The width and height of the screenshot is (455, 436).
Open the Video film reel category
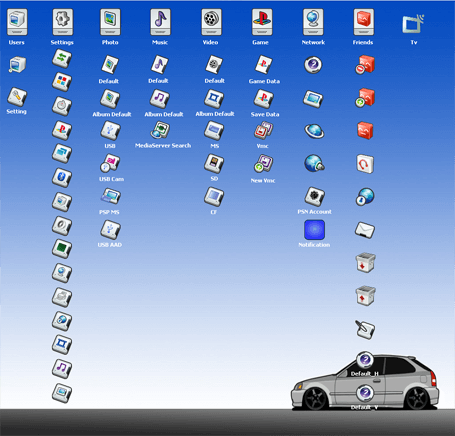211,22
